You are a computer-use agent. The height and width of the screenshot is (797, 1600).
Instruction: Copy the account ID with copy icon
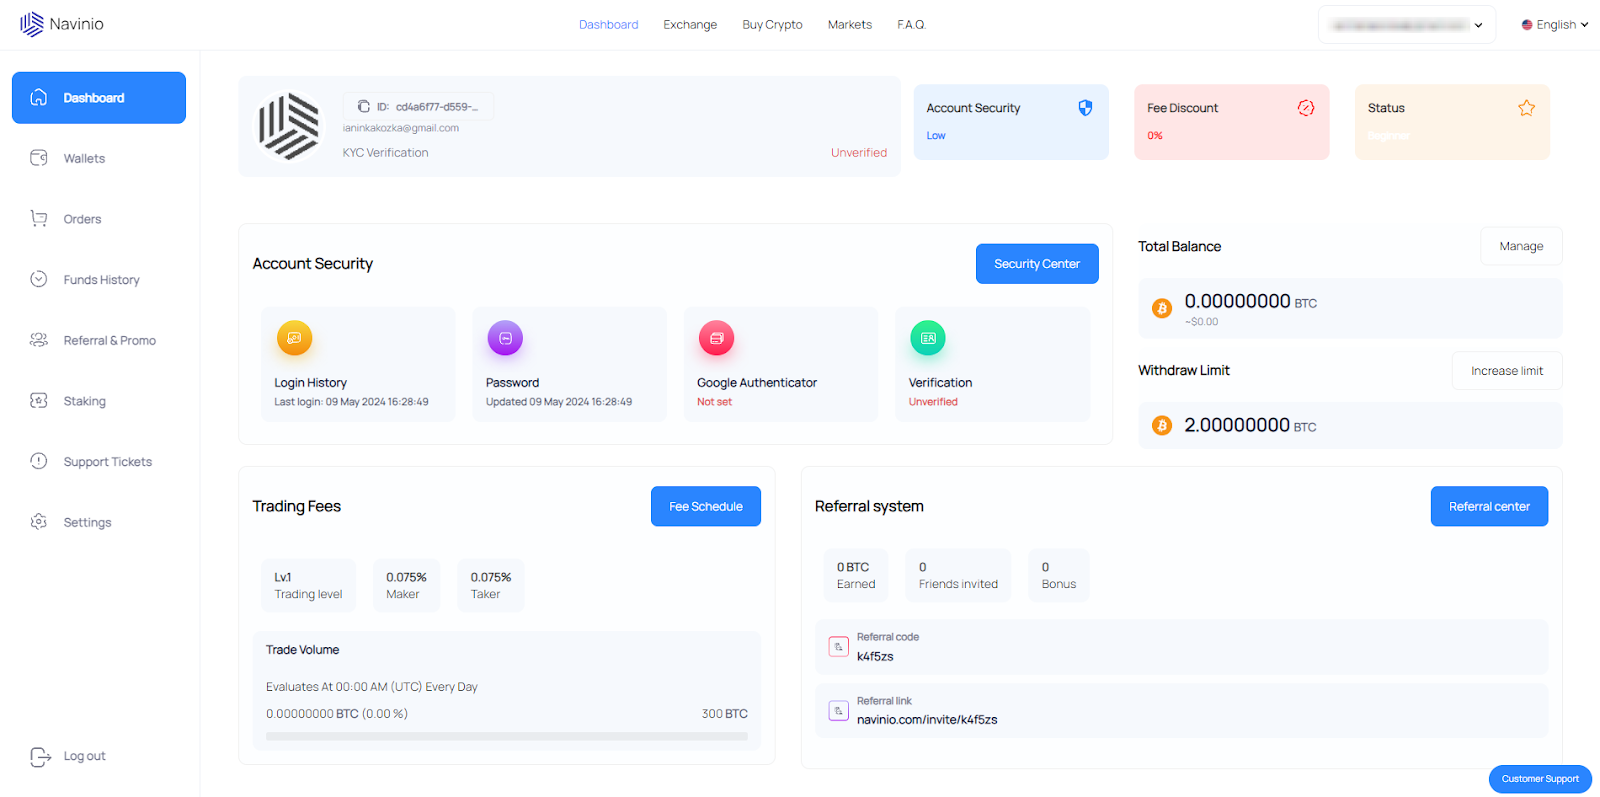[364, 106]
